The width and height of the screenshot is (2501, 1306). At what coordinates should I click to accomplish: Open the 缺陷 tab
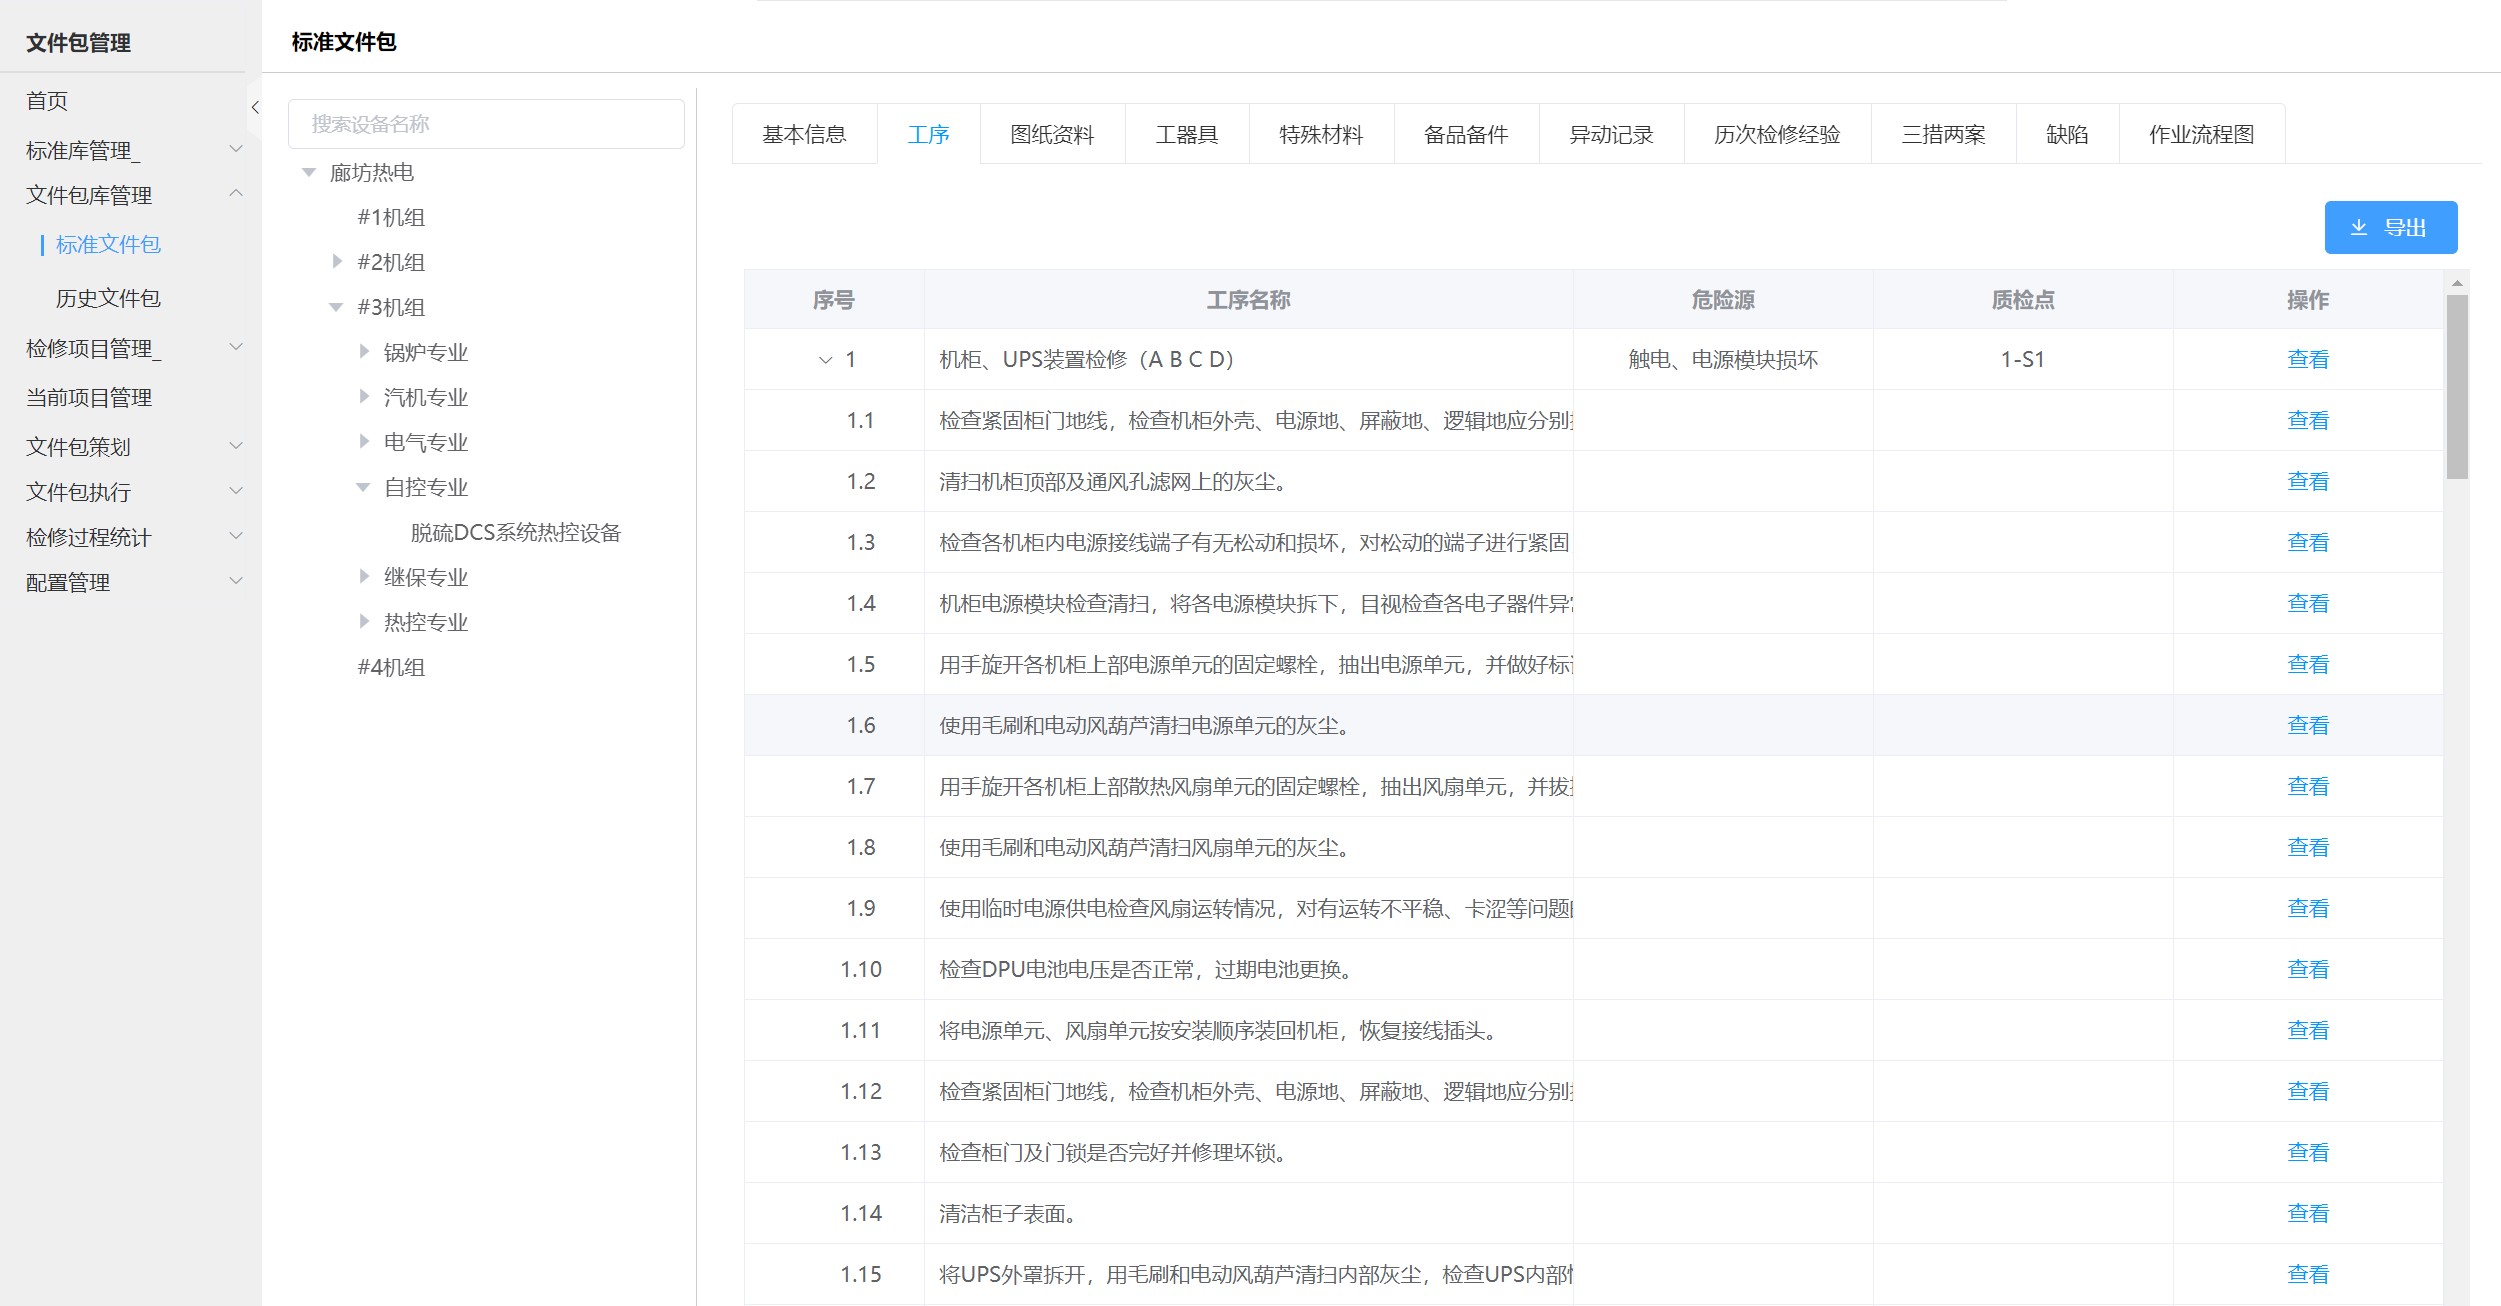[x=2067, y=134]
